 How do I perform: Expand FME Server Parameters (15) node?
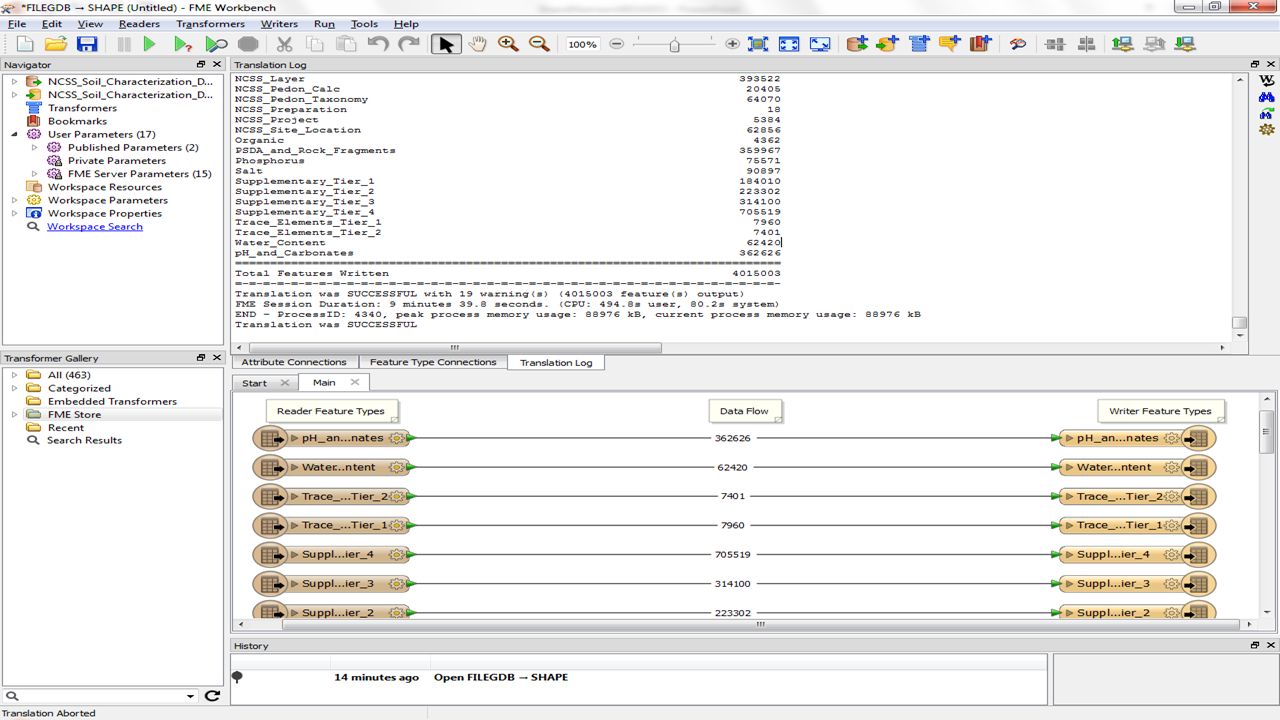34,173
